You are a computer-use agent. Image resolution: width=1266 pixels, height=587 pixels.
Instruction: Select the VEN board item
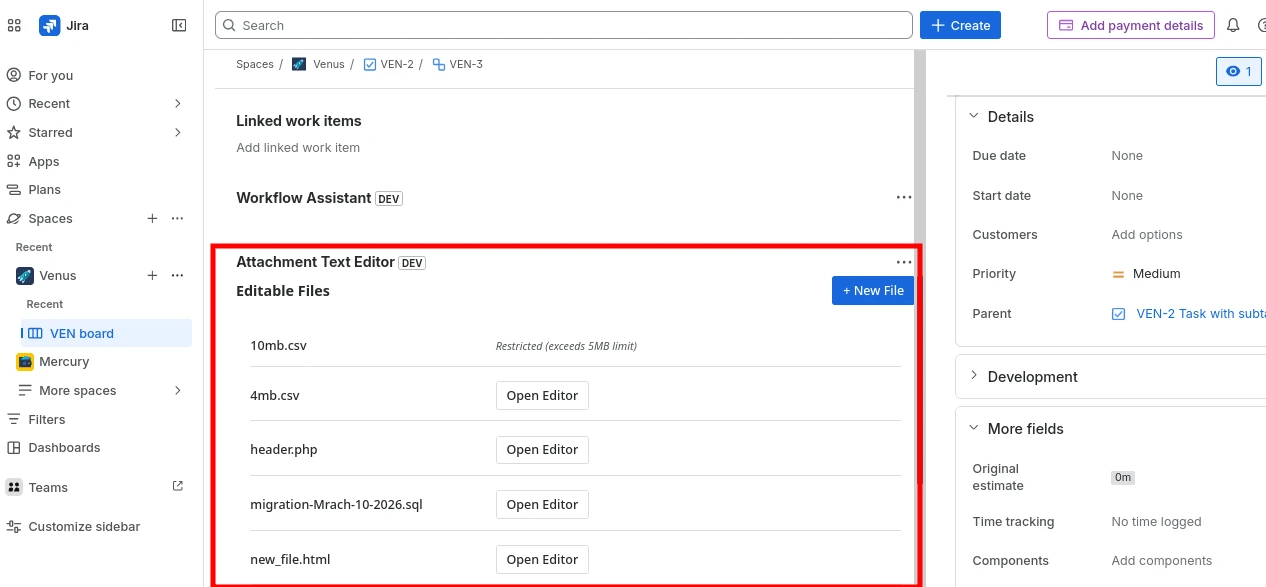click(x=106, y=333)
